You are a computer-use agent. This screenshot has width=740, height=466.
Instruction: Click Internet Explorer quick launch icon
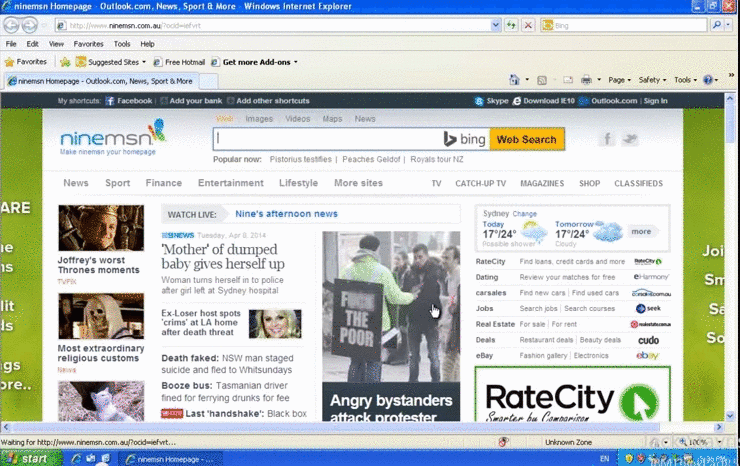point(76,458)
